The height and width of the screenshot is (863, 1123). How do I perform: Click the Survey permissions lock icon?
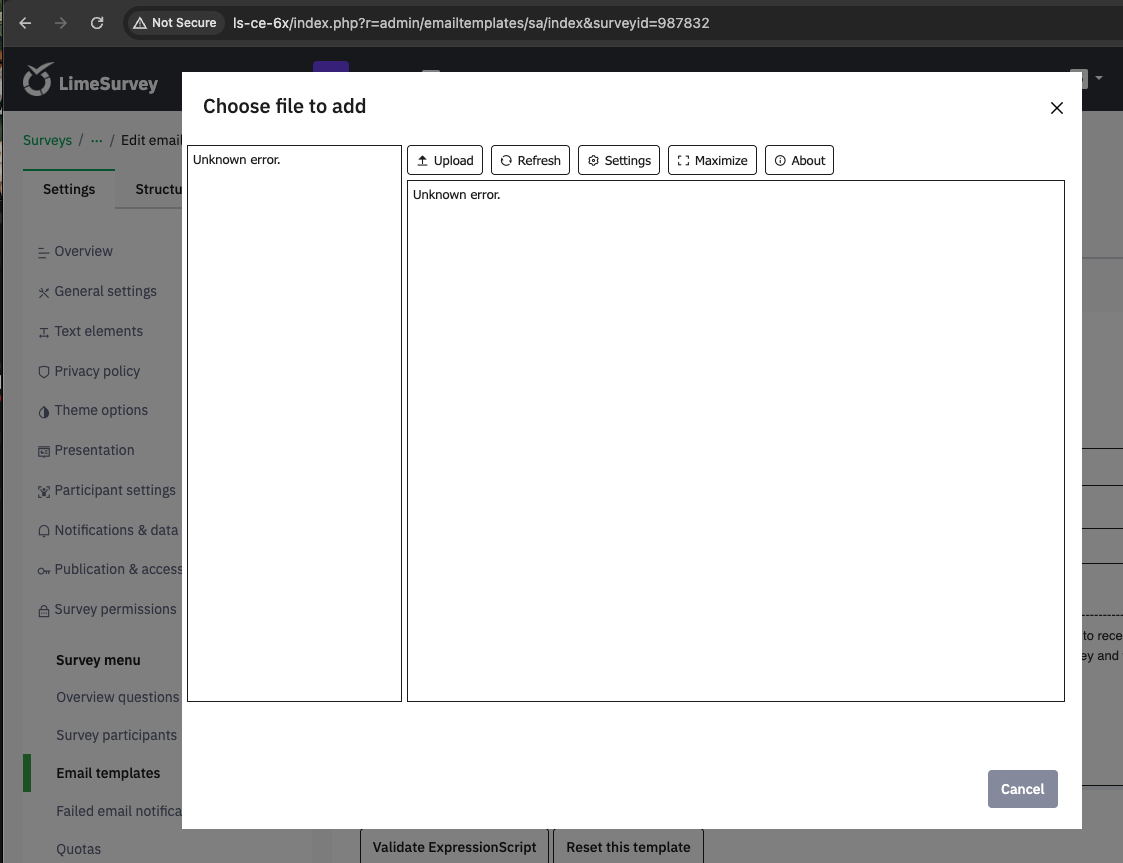44,611
